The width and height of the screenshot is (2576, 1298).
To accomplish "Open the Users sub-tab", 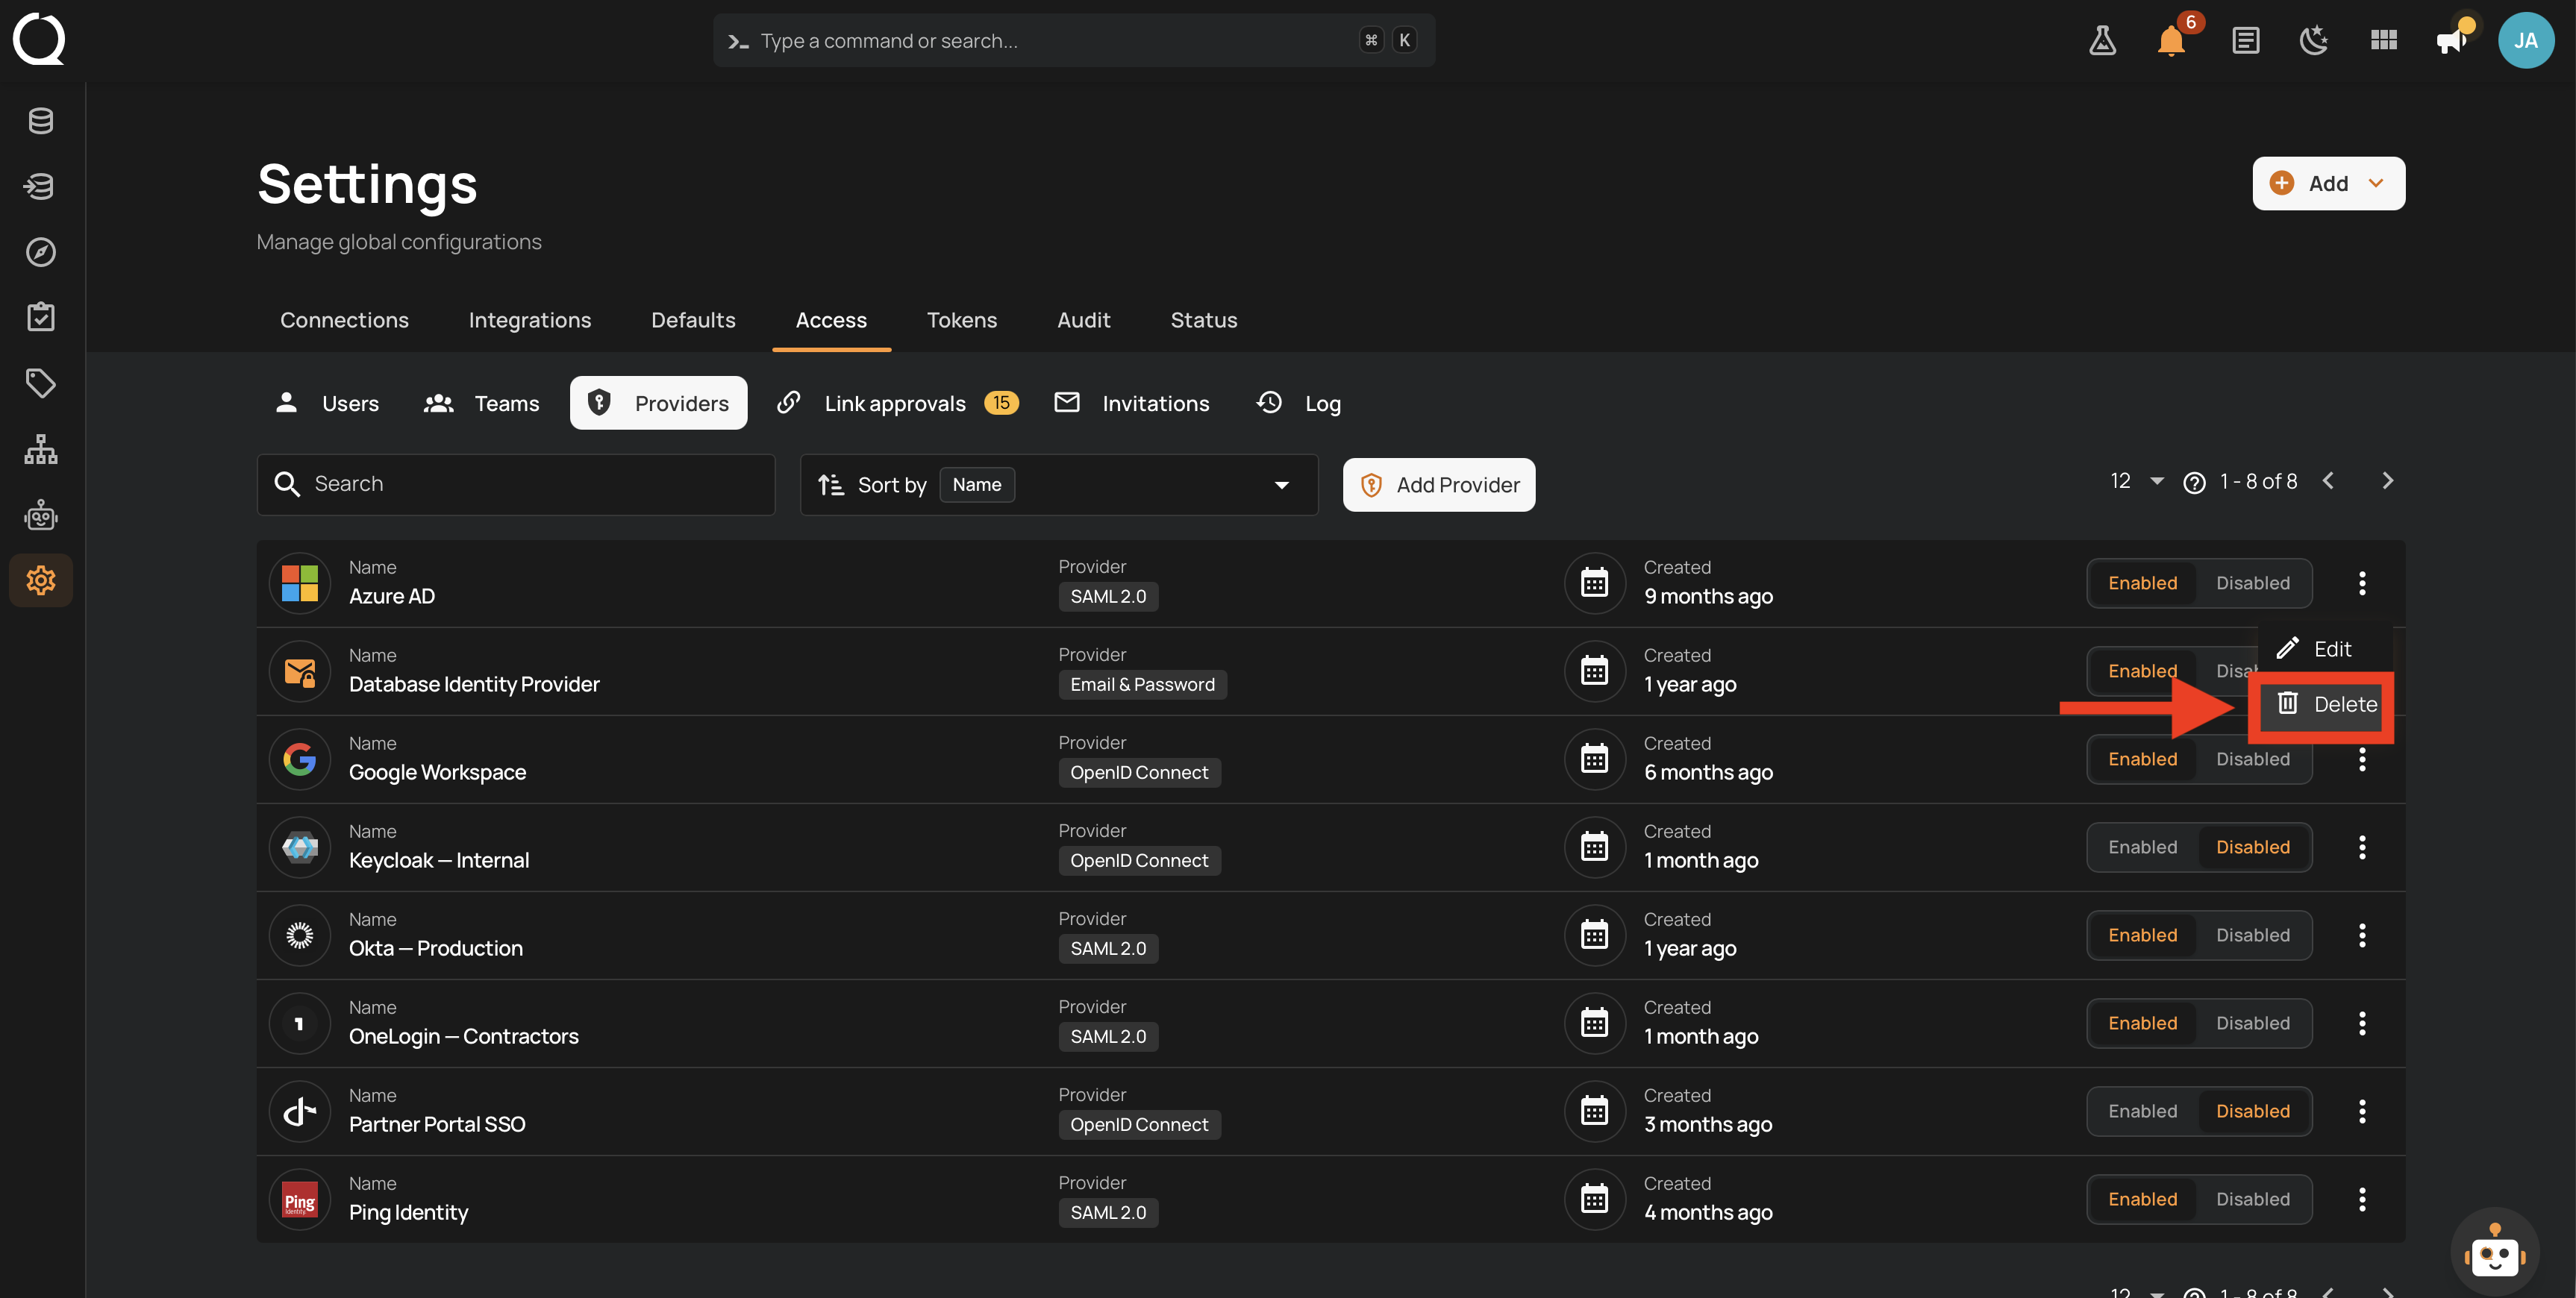I will click(327, 403).
